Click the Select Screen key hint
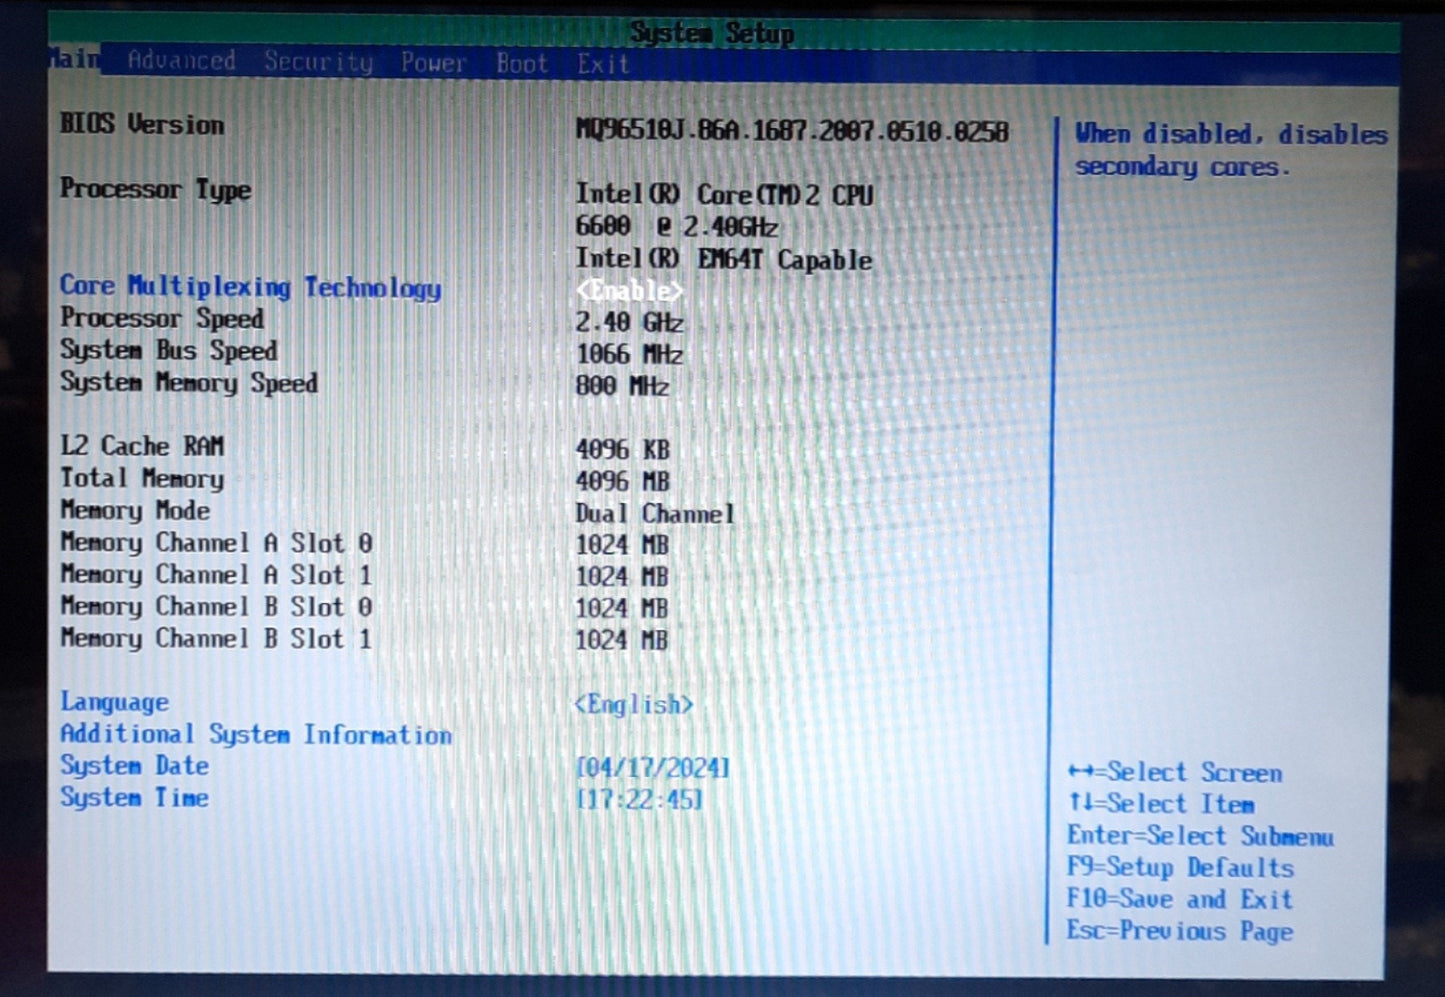Viewport: 1445px width, 997px height. coord(1174,772)
